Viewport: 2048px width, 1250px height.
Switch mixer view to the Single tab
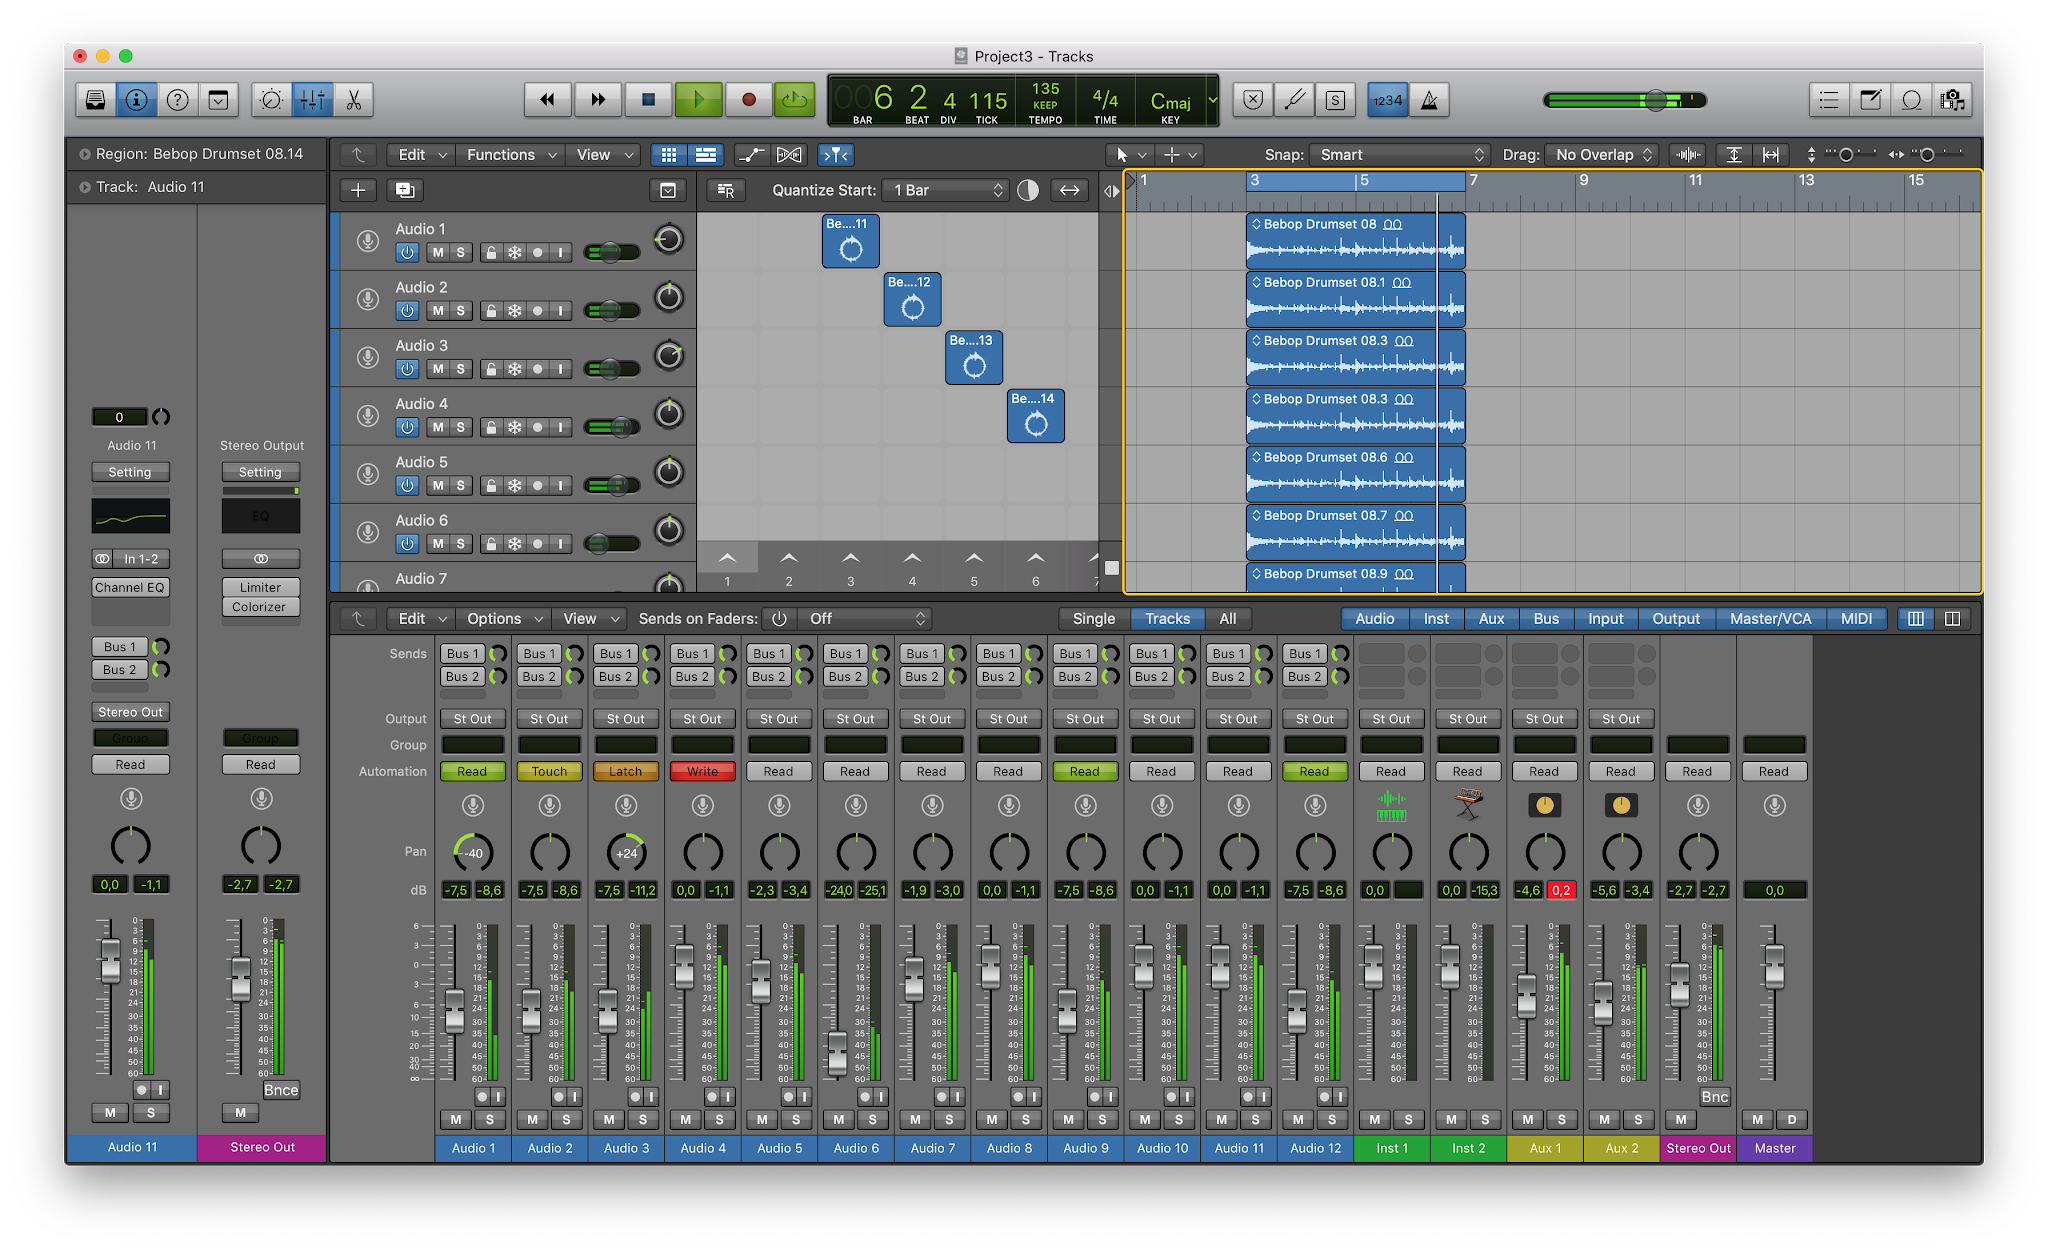tap(1093, 618)
